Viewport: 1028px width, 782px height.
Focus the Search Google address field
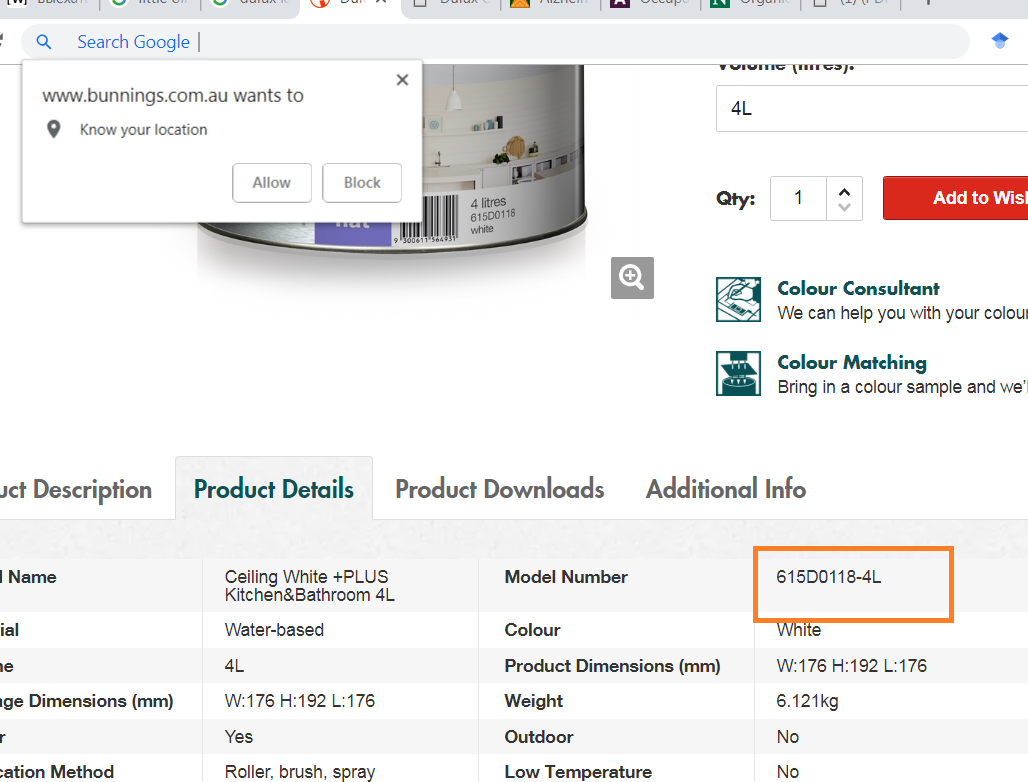click(495, 42)
